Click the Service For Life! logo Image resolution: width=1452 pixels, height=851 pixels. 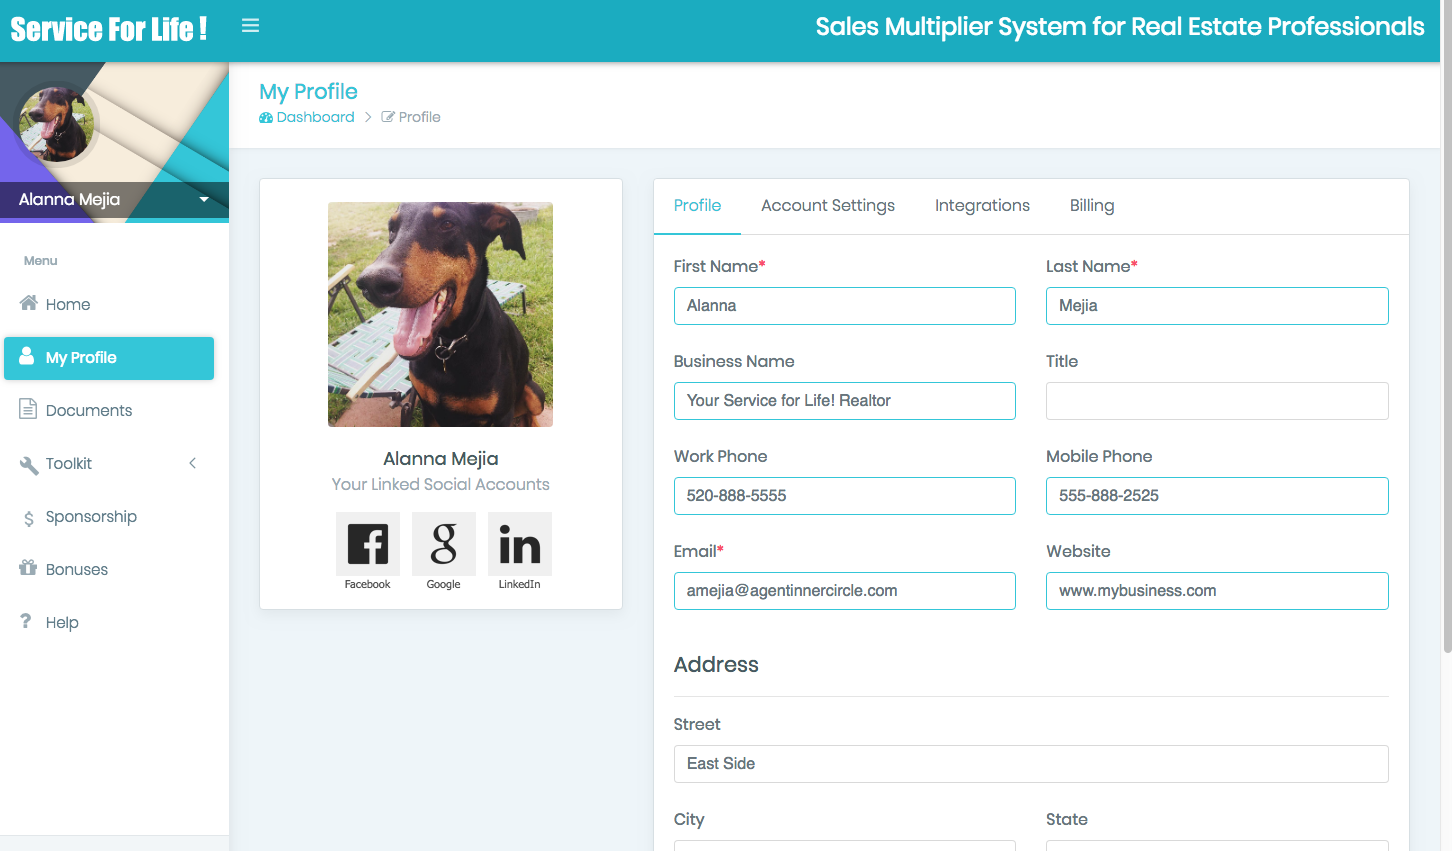point(109,29)
